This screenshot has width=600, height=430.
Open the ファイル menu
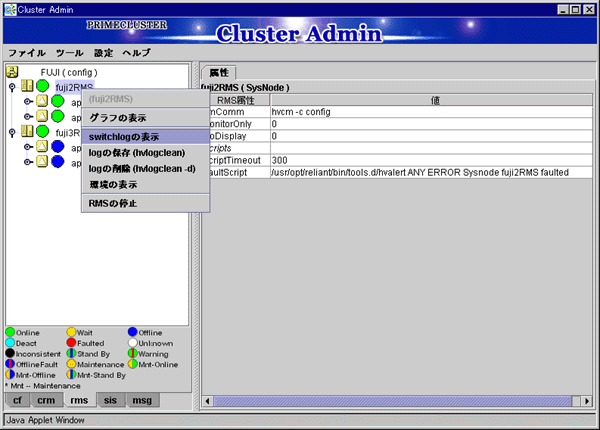tap(27, 53)
